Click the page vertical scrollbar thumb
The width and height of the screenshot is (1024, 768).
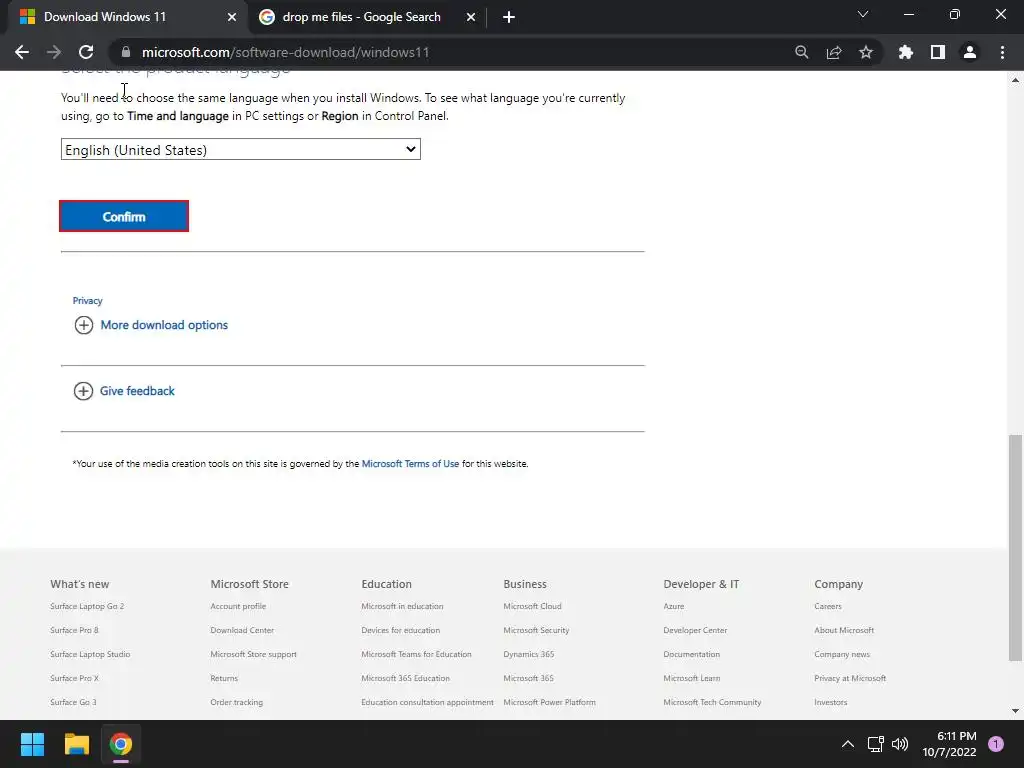point(1015,547)
